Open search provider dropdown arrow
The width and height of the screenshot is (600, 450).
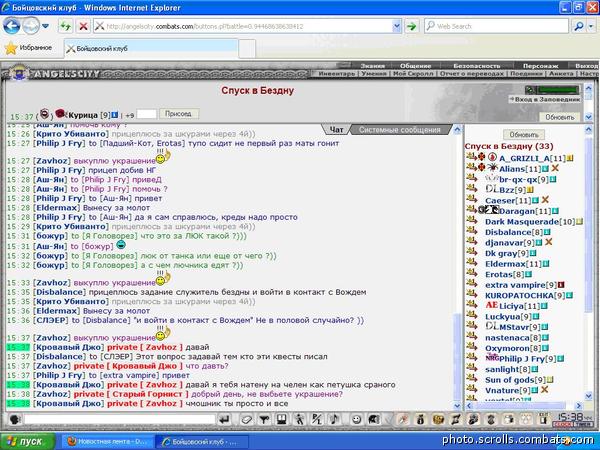click(x=591, y=26)
